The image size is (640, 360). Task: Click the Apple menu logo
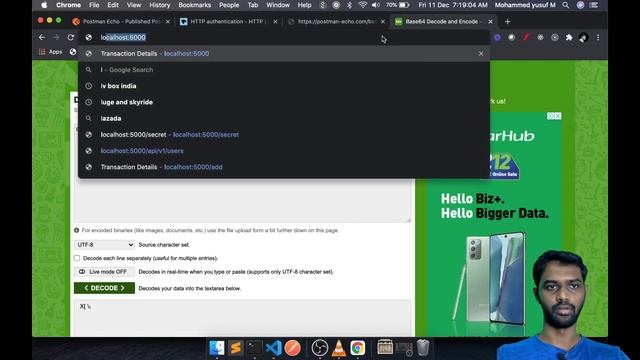(44, 5)
